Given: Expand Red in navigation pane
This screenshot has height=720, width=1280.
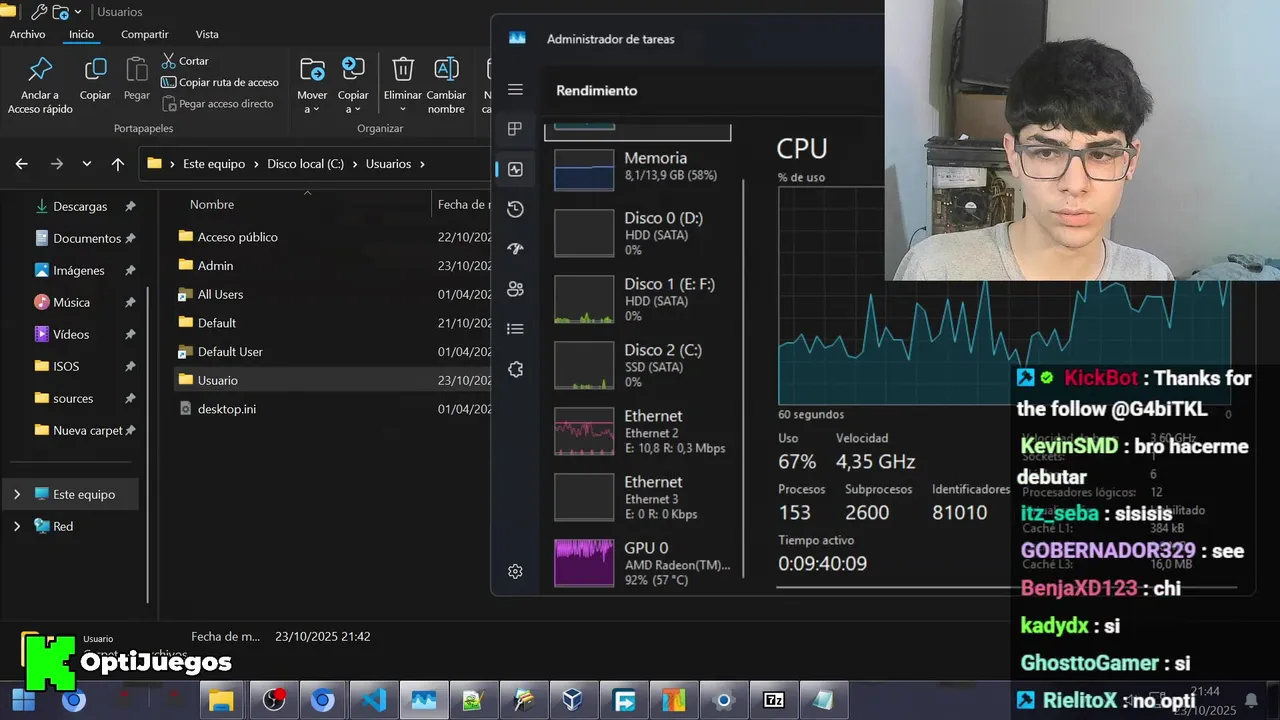Looking at the screenshot, I should [17, 526].
